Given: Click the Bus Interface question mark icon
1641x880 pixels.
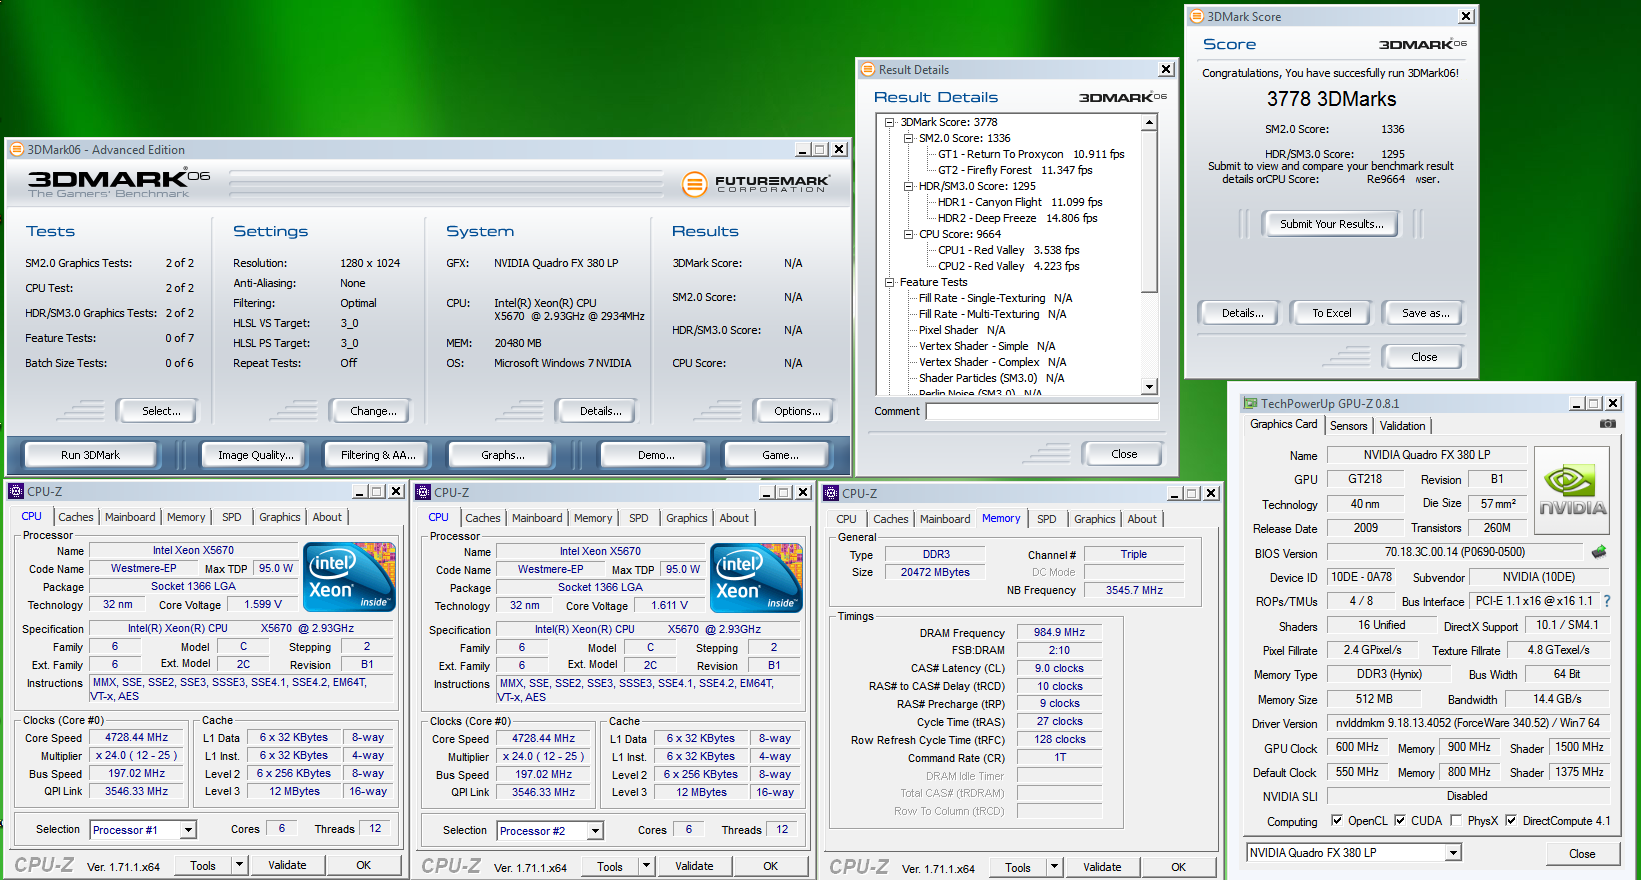Looking at the screenshot, I should (x=1607, y=601).
